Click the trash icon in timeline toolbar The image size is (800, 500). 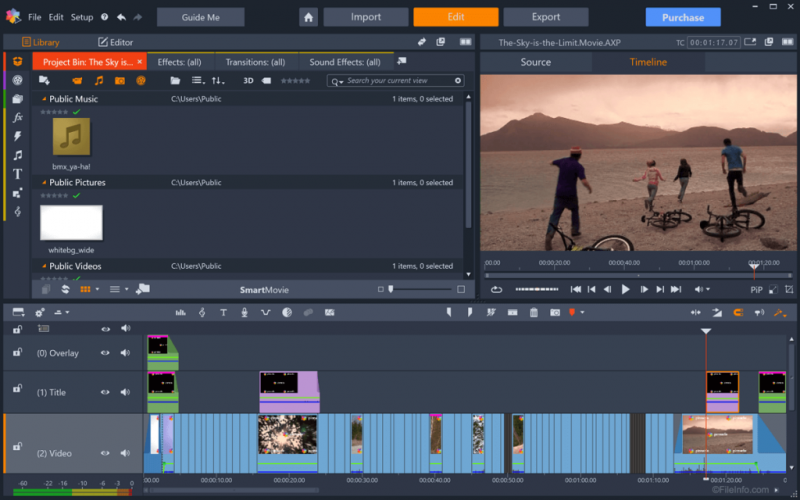(x=533, y=313)
